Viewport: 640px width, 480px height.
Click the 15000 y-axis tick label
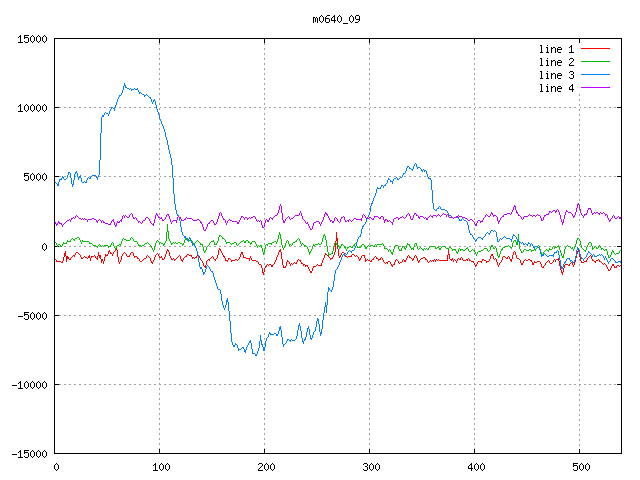(30, 39)
